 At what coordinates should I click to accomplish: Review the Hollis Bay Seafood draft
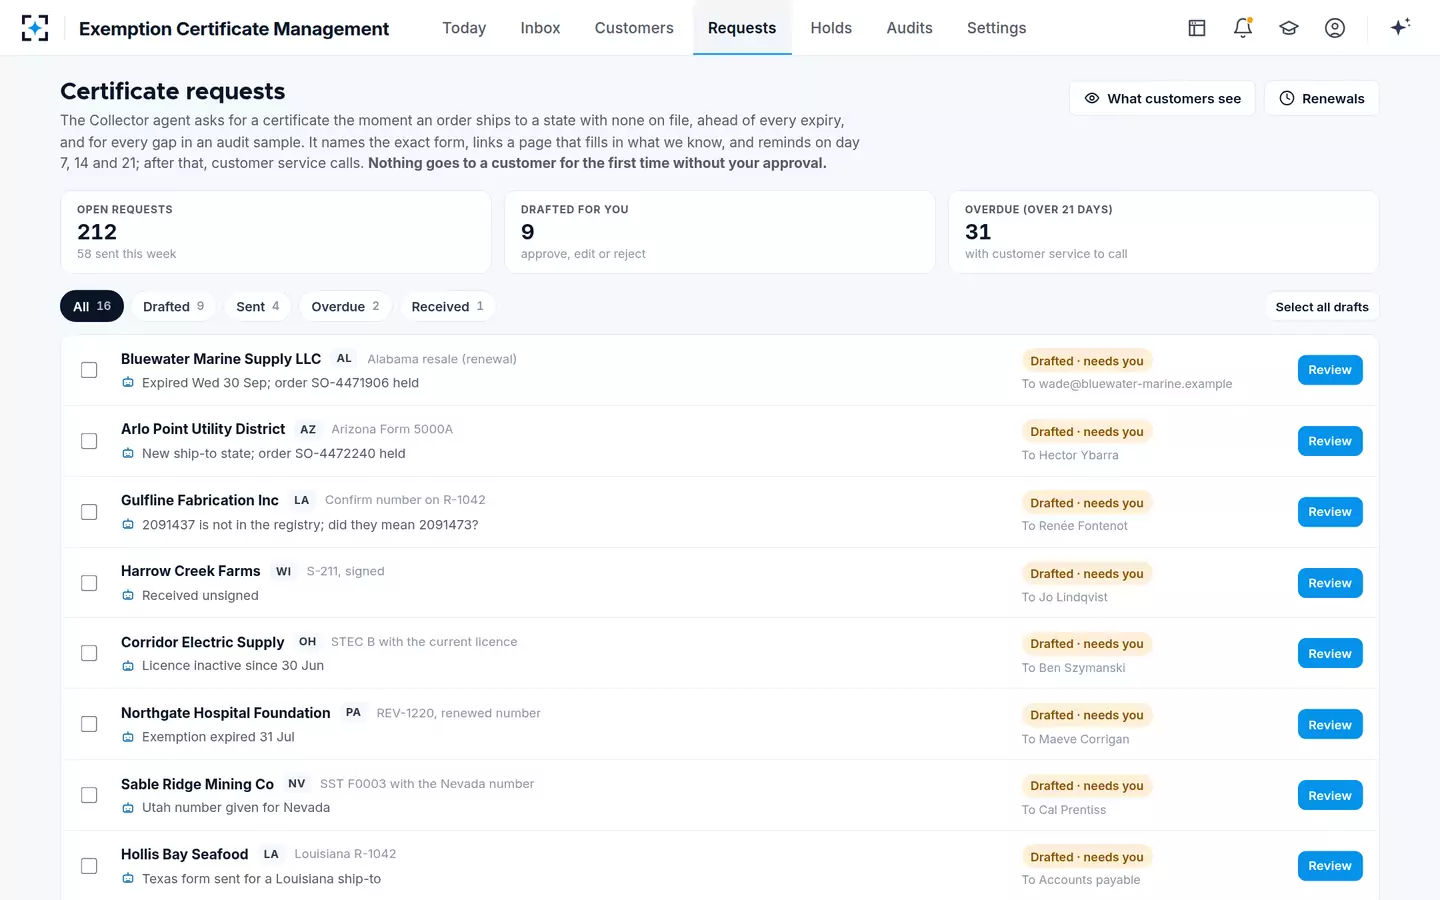point(1330,866)
